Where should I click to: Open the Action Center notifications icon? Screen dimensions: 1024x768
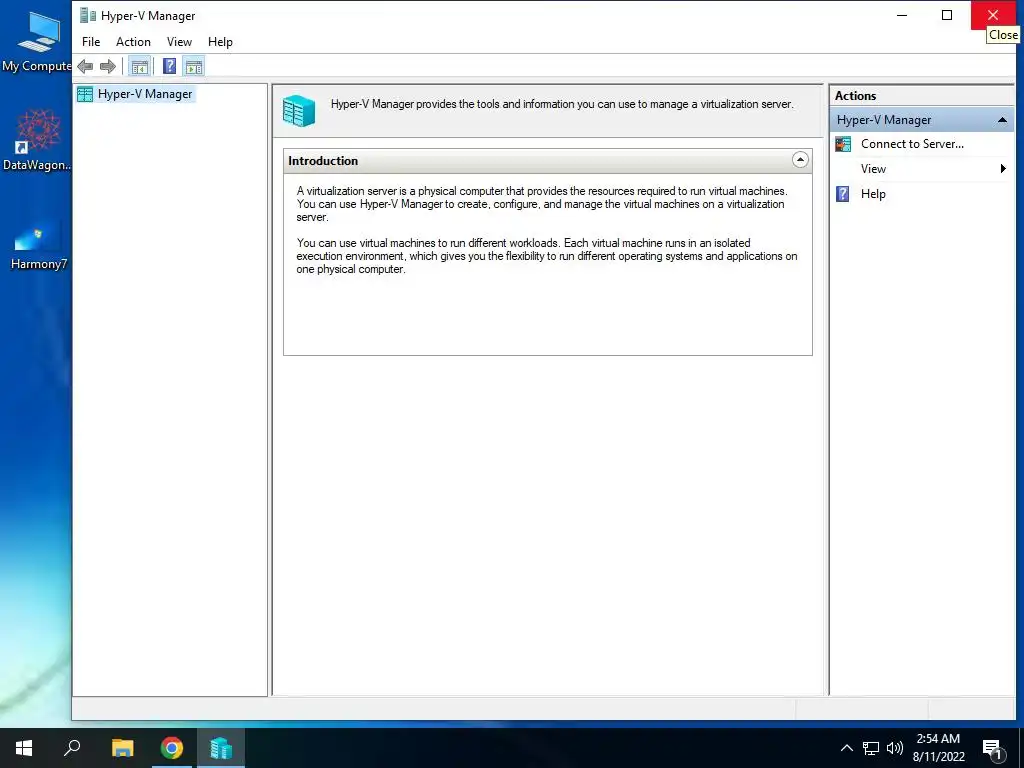point(992,749)
